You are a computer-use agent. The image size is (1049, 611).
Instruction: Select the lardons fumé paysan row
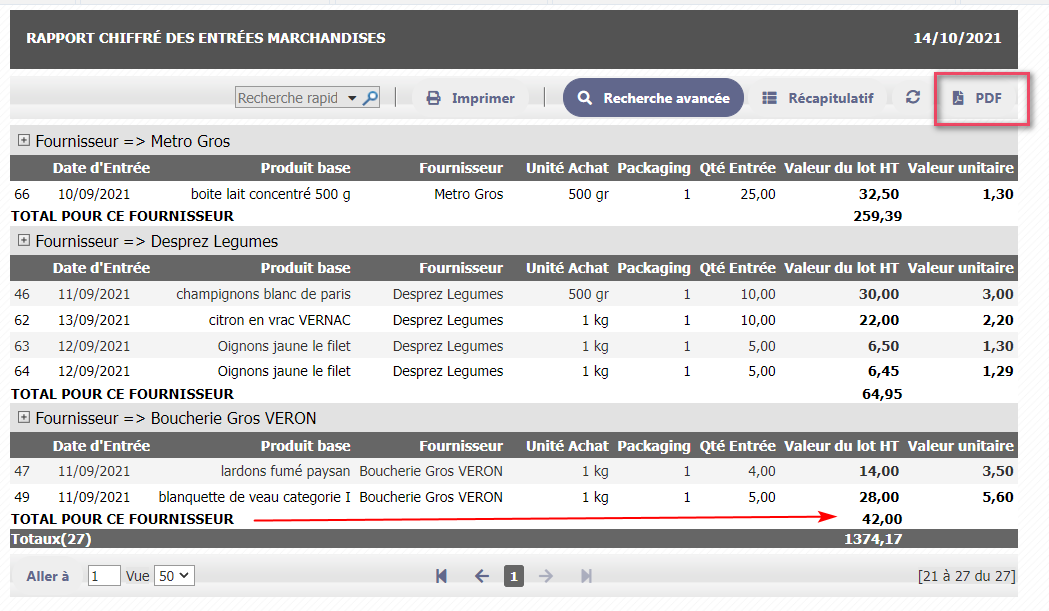coord(514,471)
